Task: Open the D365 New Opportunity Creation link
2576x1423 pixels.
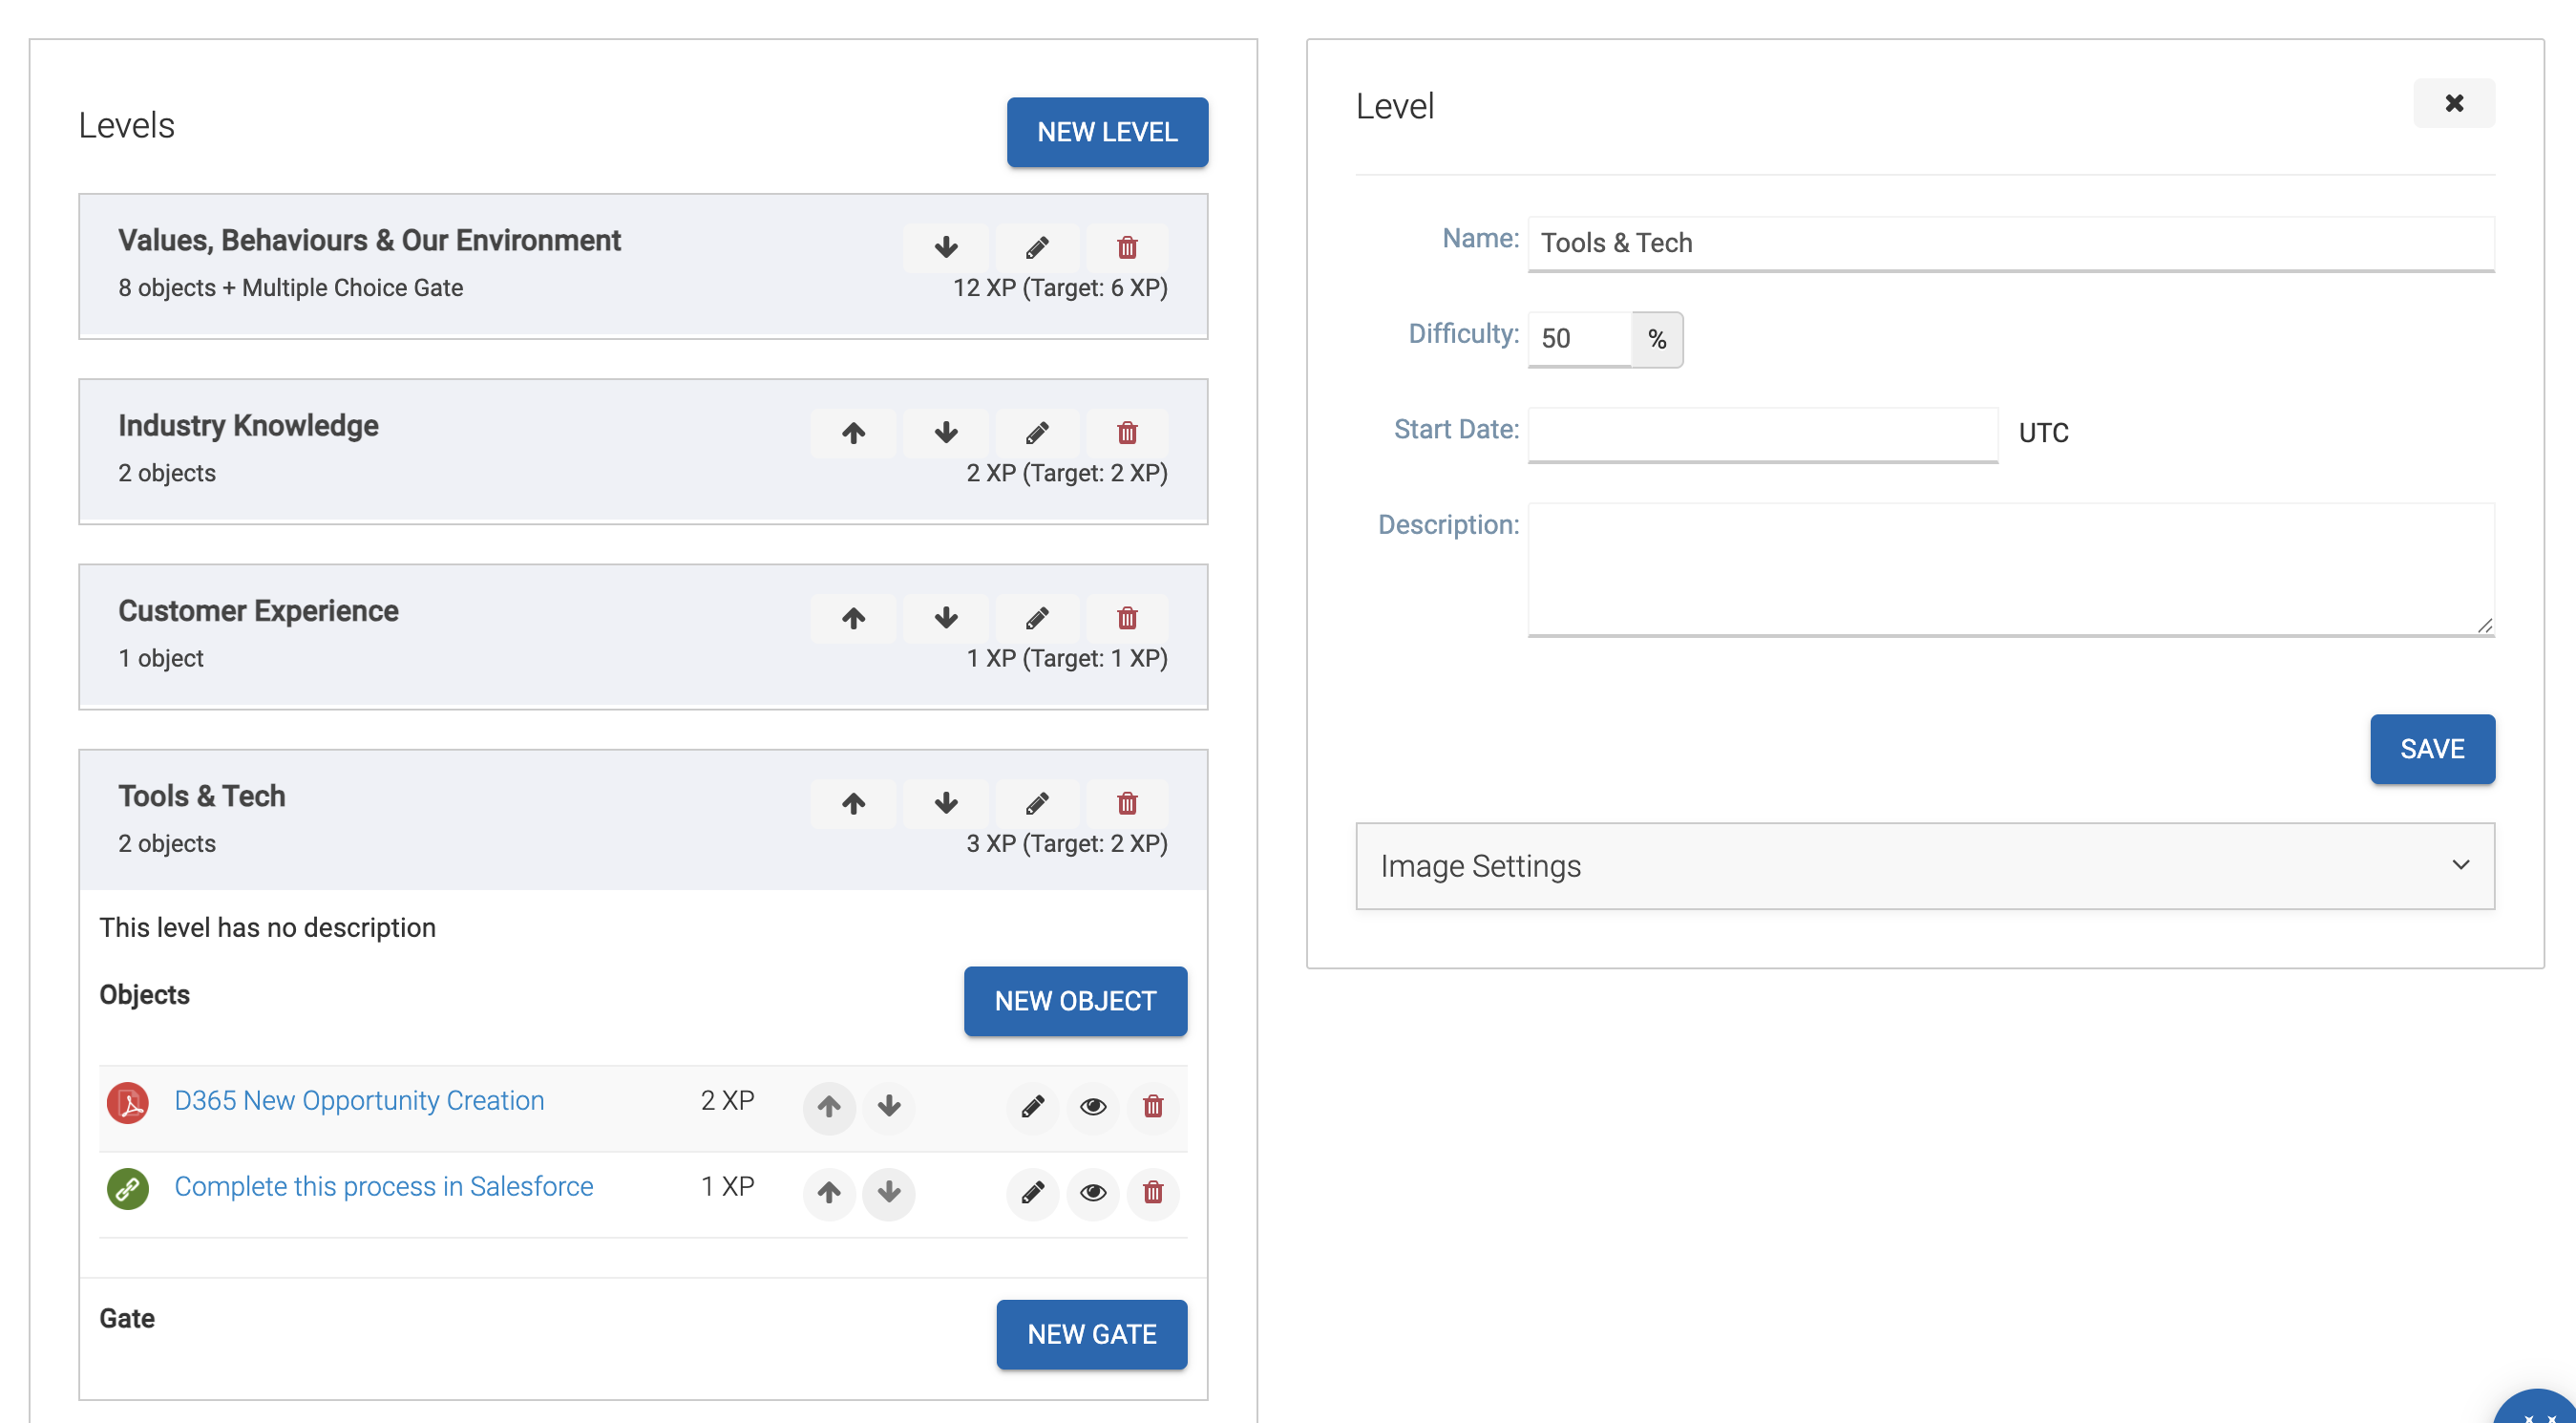Action: pos(359,1100)
